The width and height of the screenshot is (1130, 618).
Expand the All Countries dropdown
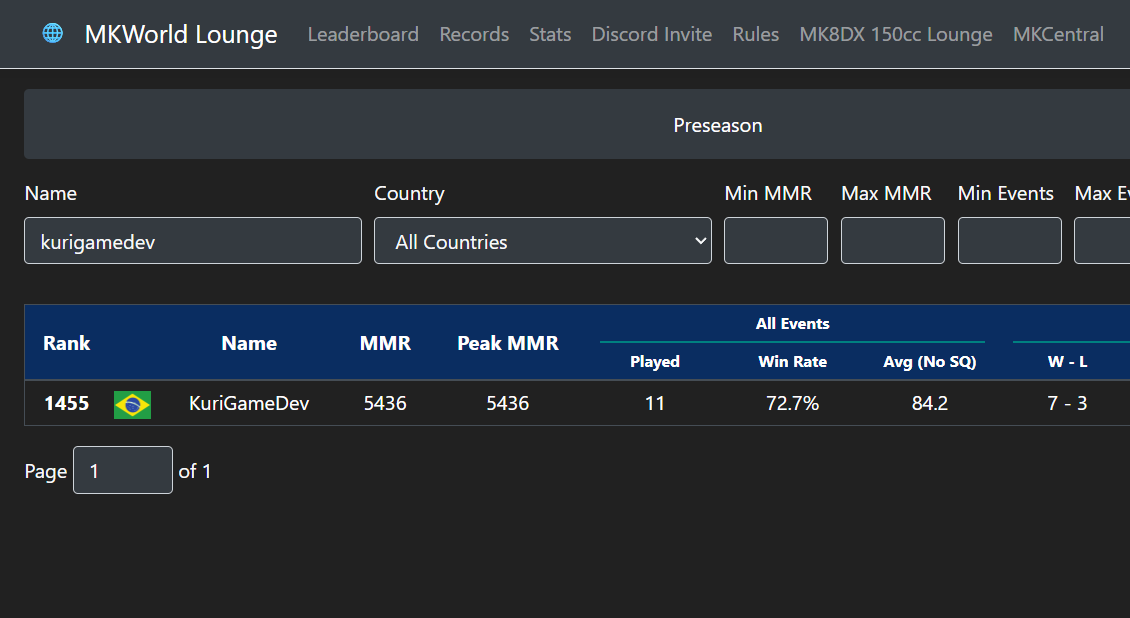543,241
